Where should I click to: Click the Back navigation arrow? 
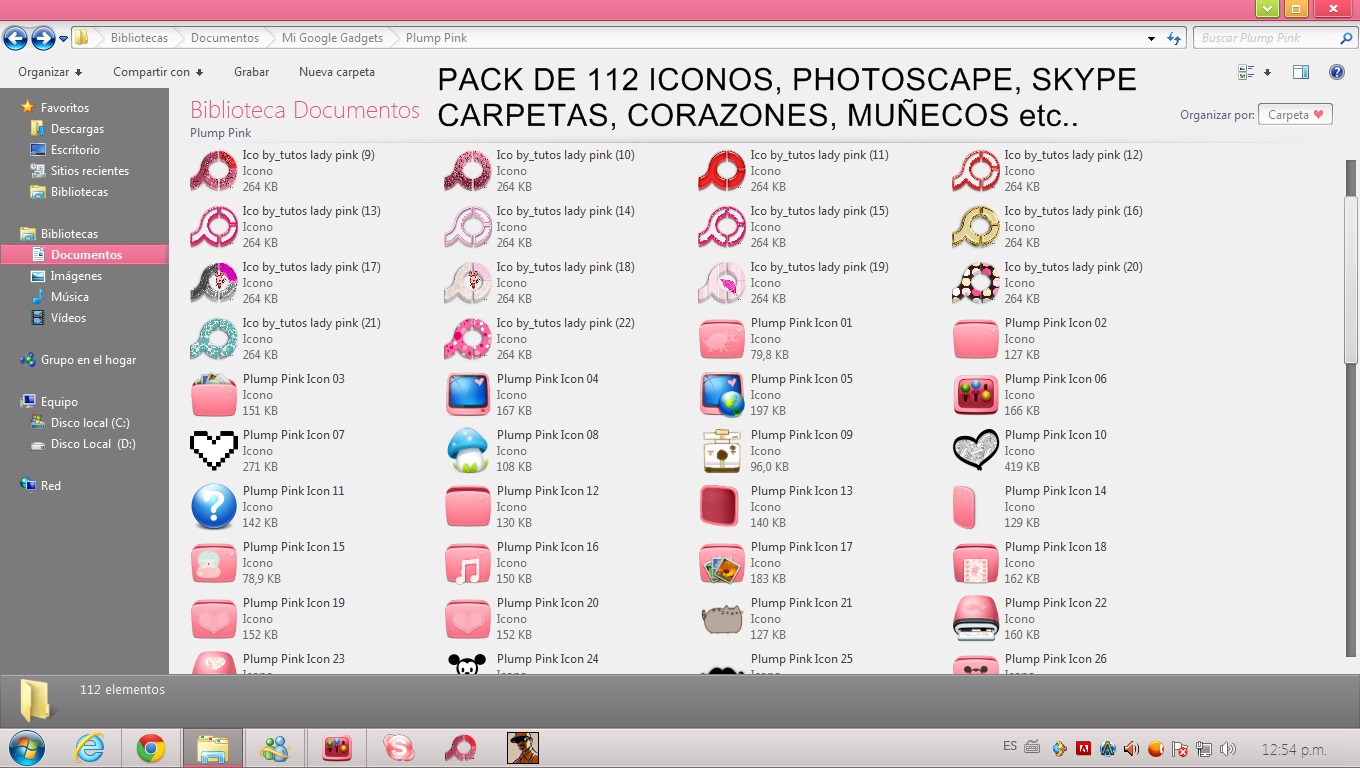16,38
